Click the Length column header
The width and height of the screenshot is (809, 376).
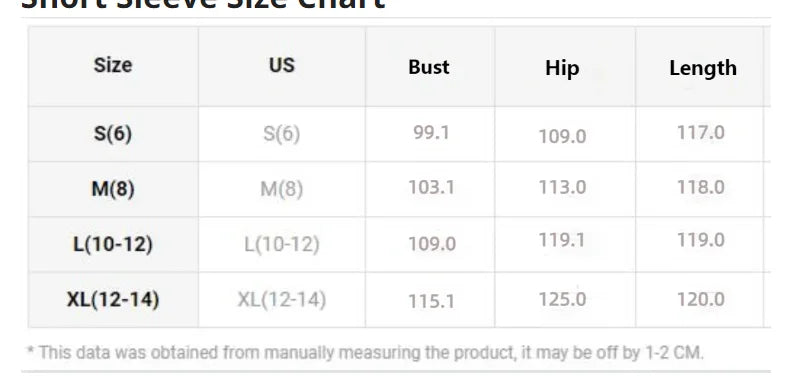click(x=703, y=68)
